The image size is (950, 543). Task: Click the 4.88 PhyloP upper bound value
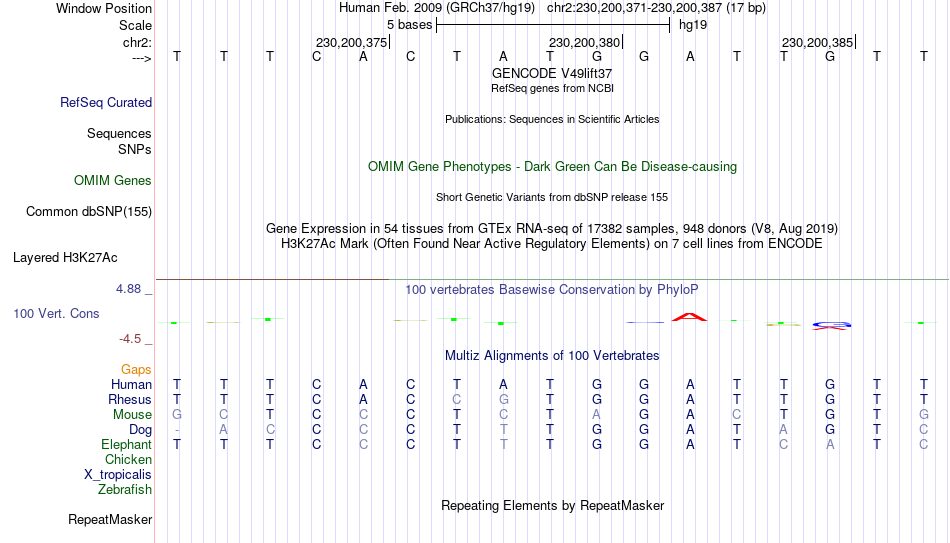coord(128,289)
